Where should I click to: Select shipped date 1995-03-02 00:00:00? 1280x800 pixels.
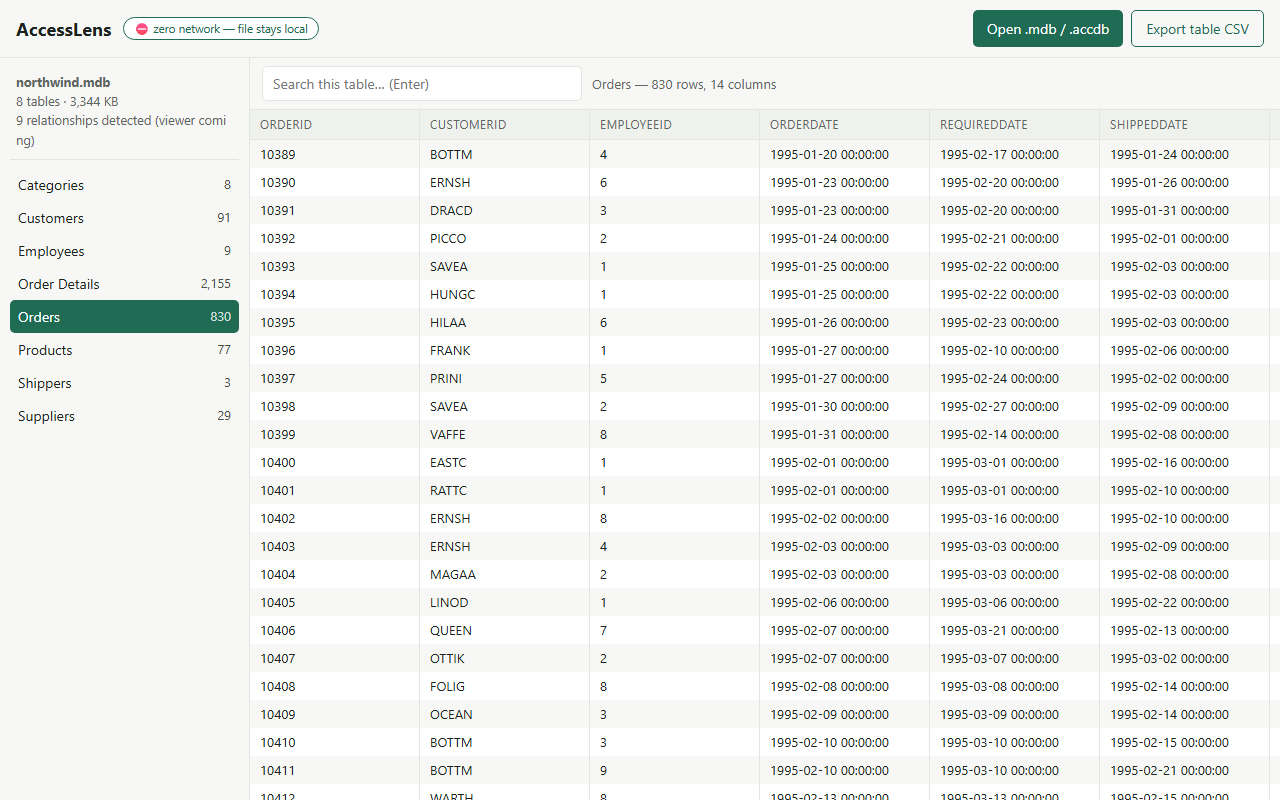pos(1185,658)
